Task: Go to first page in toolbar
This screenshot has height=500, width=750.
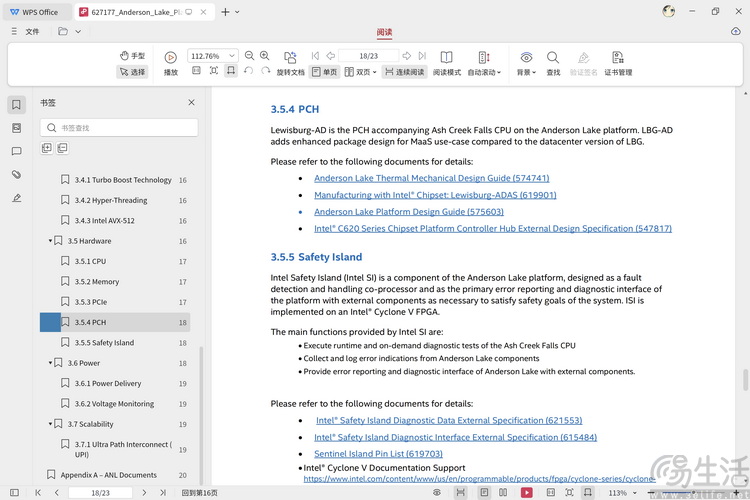Action: (315, 56)
